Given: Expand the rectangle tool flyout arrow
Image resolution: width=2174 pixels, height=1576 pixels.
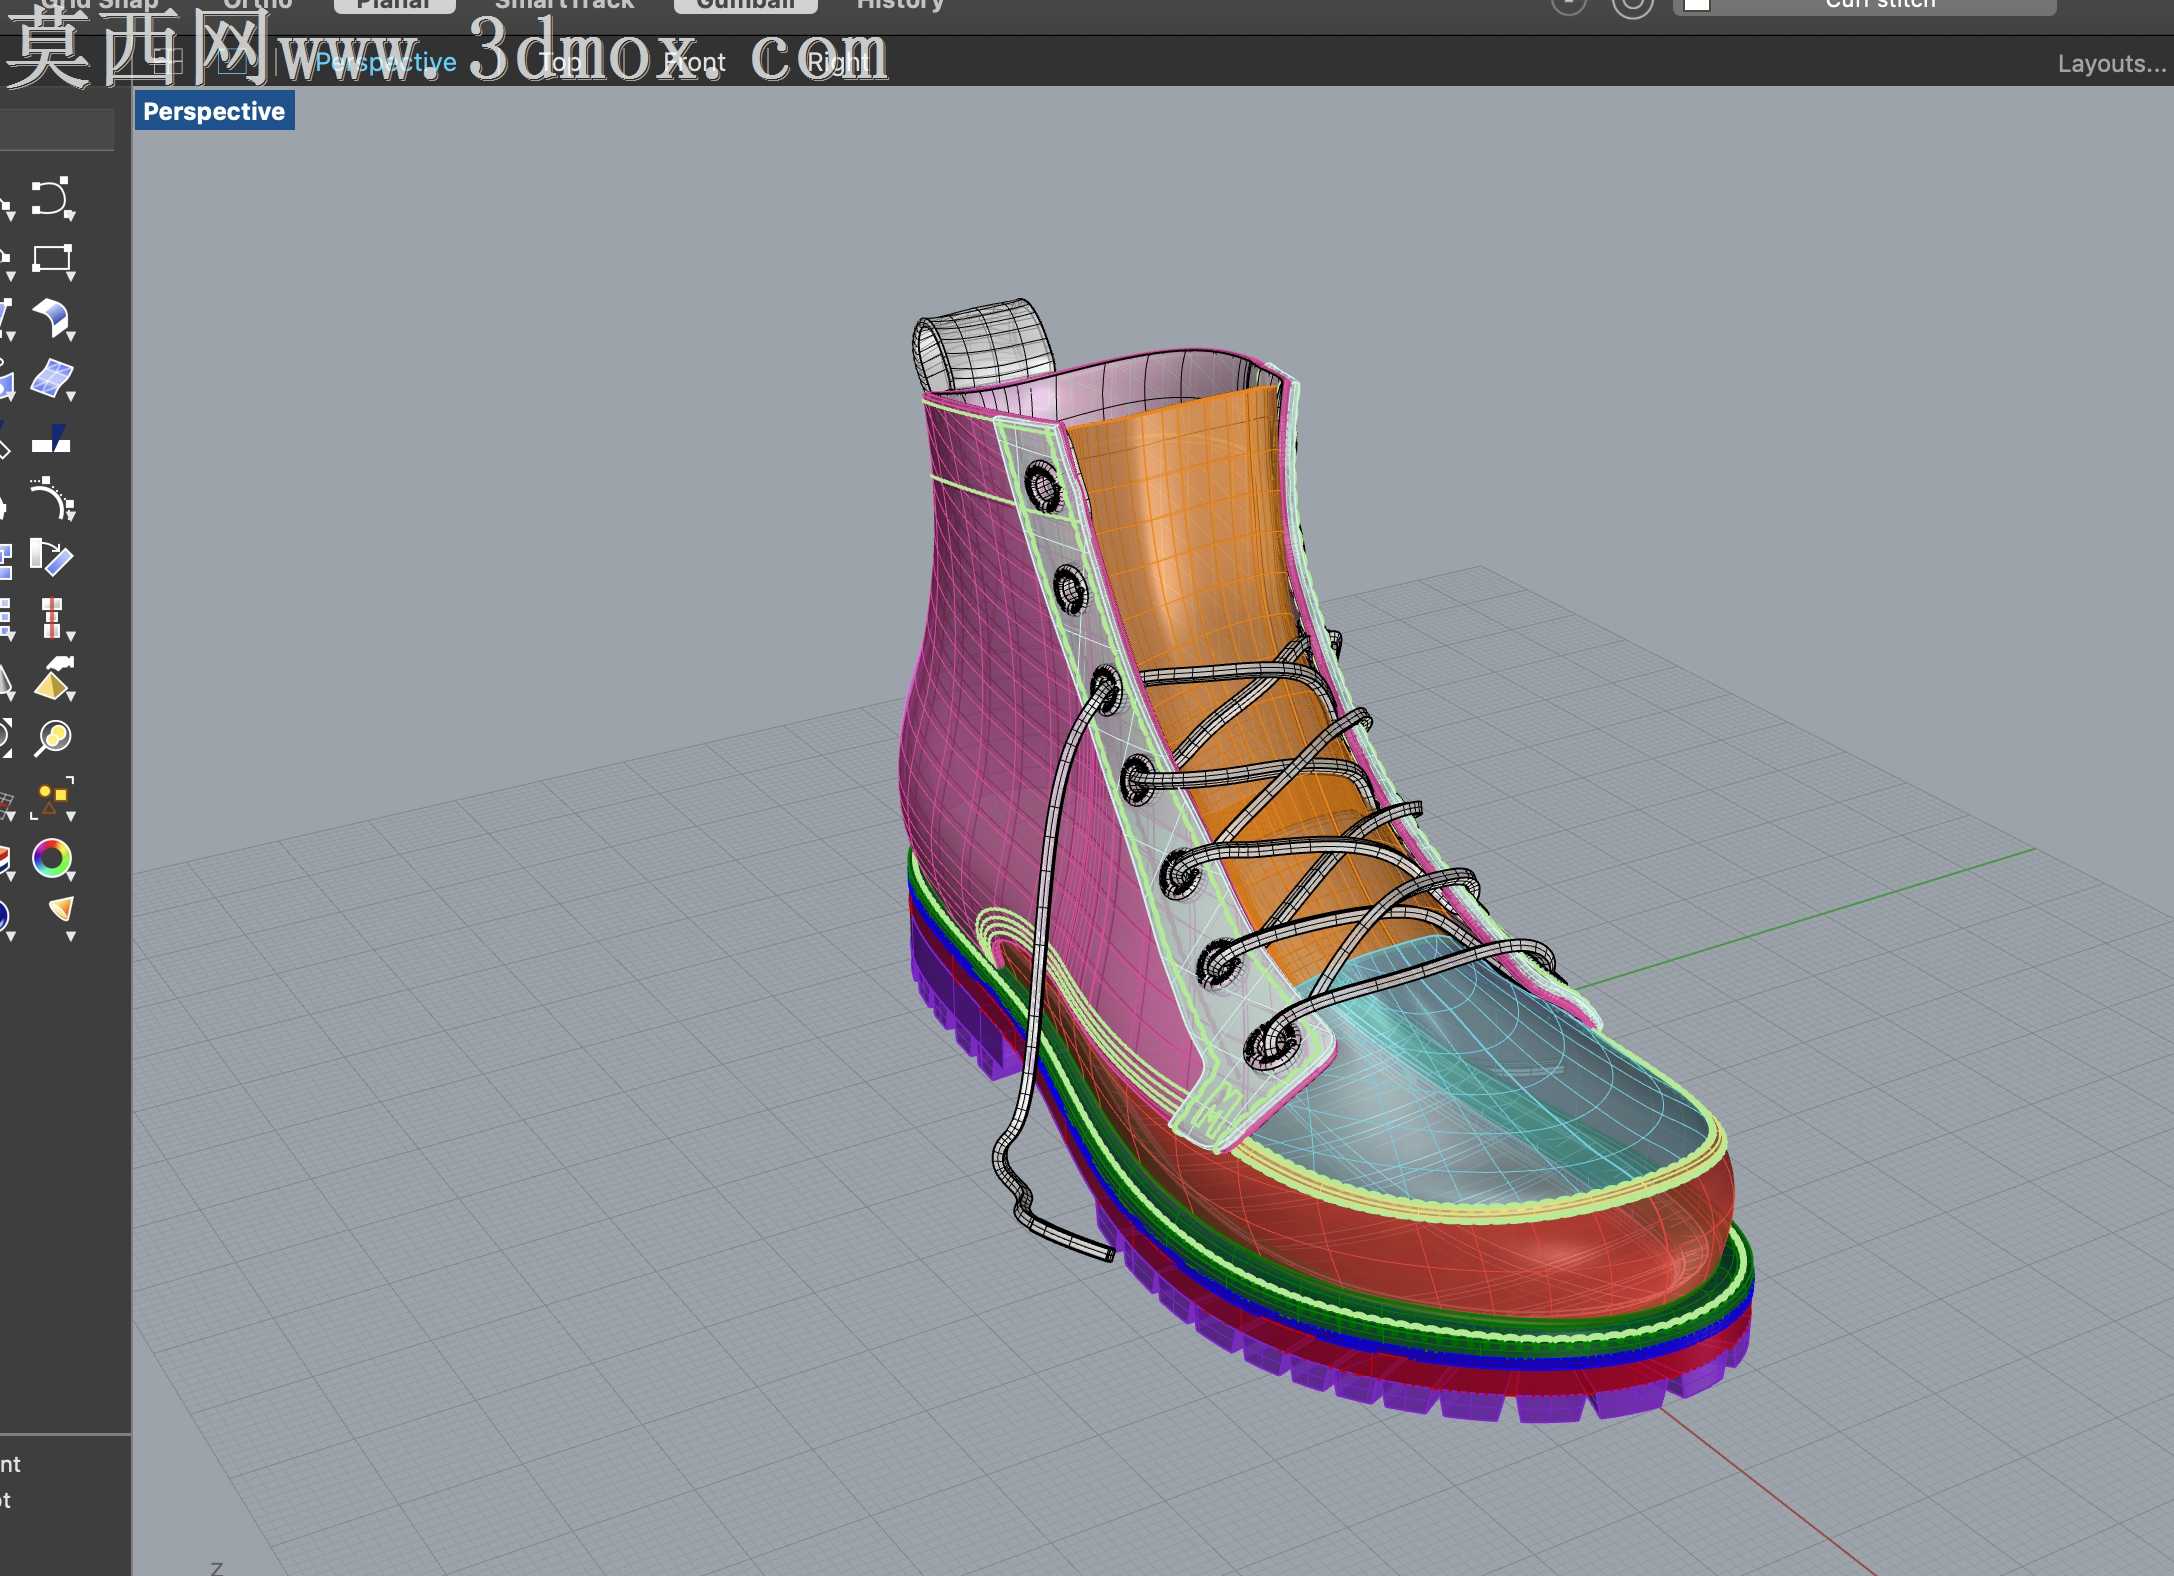Looking at the screenshot, I should point(71,275).
